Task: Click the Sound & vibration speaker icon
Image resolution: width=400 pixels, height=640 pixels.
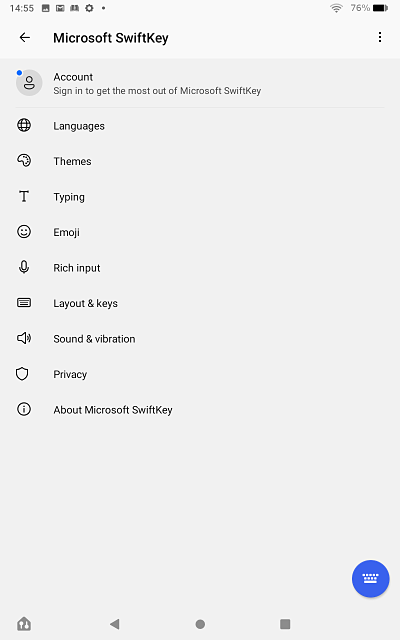Action: [x=24, y=338]
